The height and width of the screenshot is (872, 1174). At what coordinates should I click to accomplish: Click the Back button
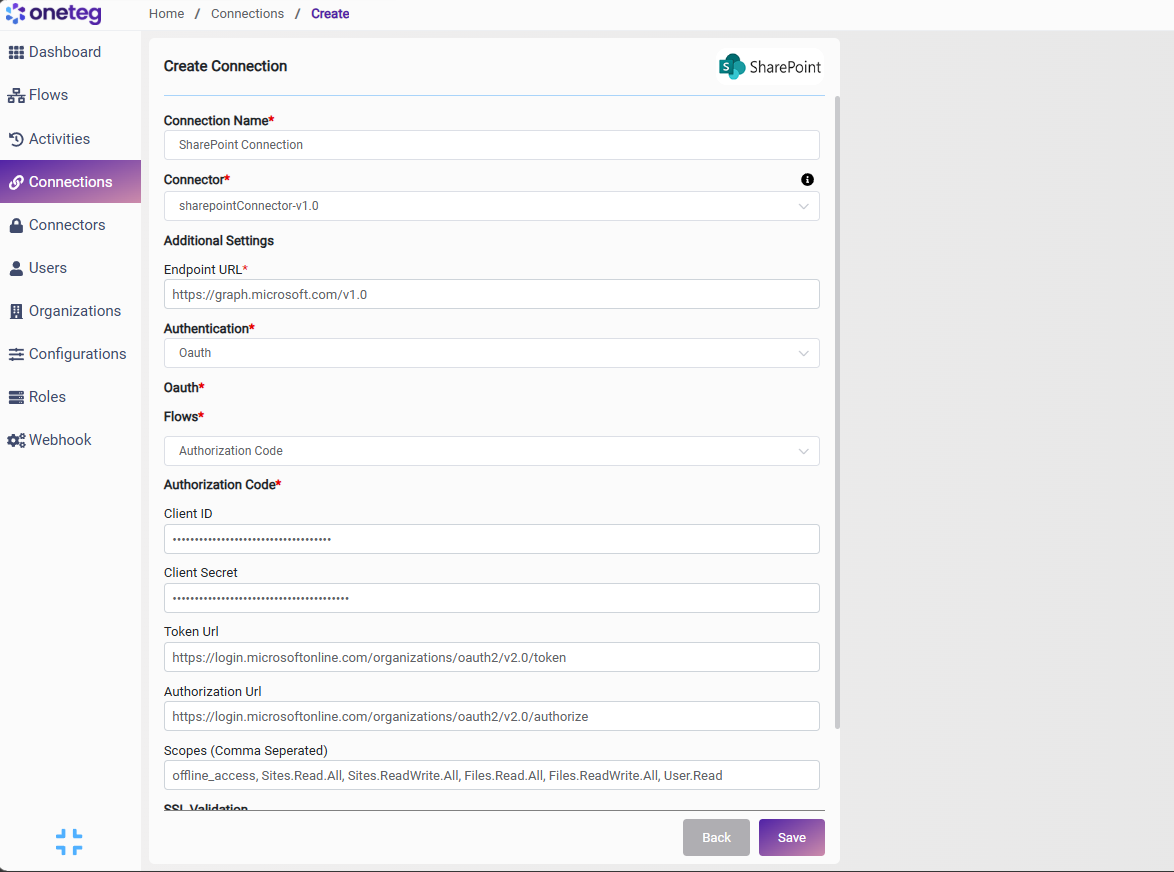click(x=716, y=838)
